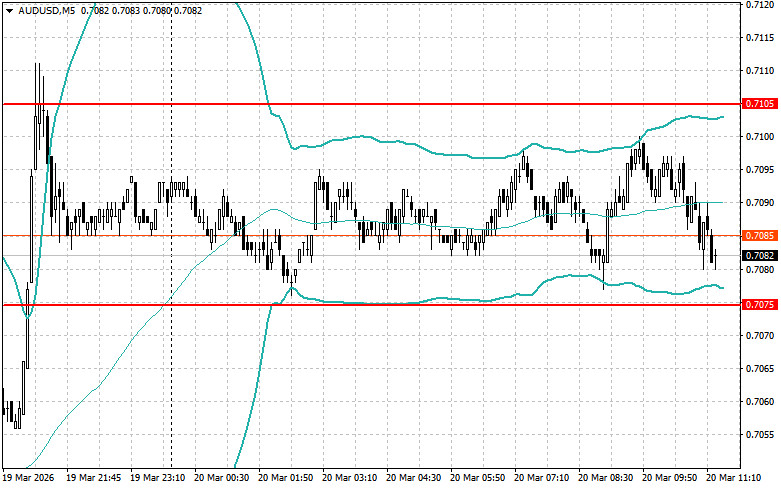
Task: Click the 0.7115 price scale value
Action: click(760, 38)
